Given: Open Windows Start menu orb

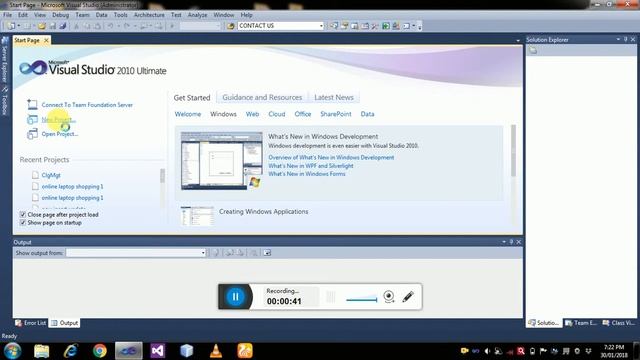Looking at the screenshot, I should 12,351.
